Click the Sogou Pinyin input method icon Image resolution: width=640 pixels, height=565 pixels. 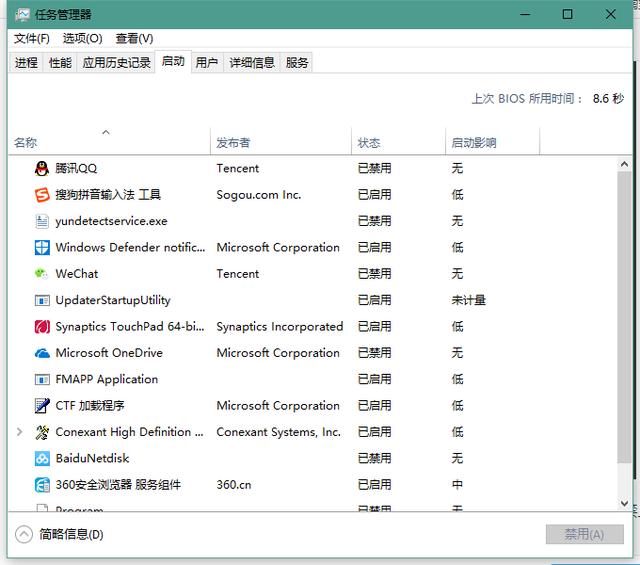[42, 195]
